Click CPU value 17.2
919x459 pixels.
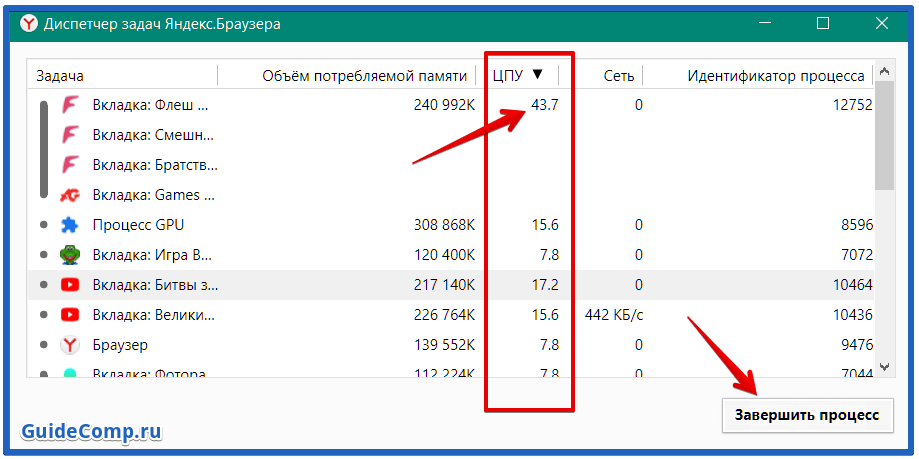point(544,285)
